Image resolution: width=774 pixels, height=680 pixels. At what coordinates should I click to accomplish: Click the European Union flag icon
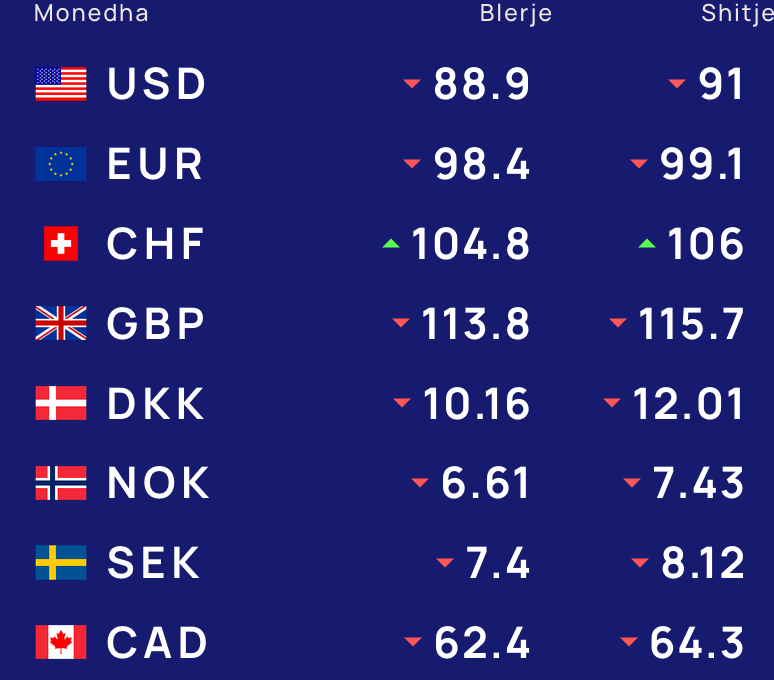coord(61,164)
